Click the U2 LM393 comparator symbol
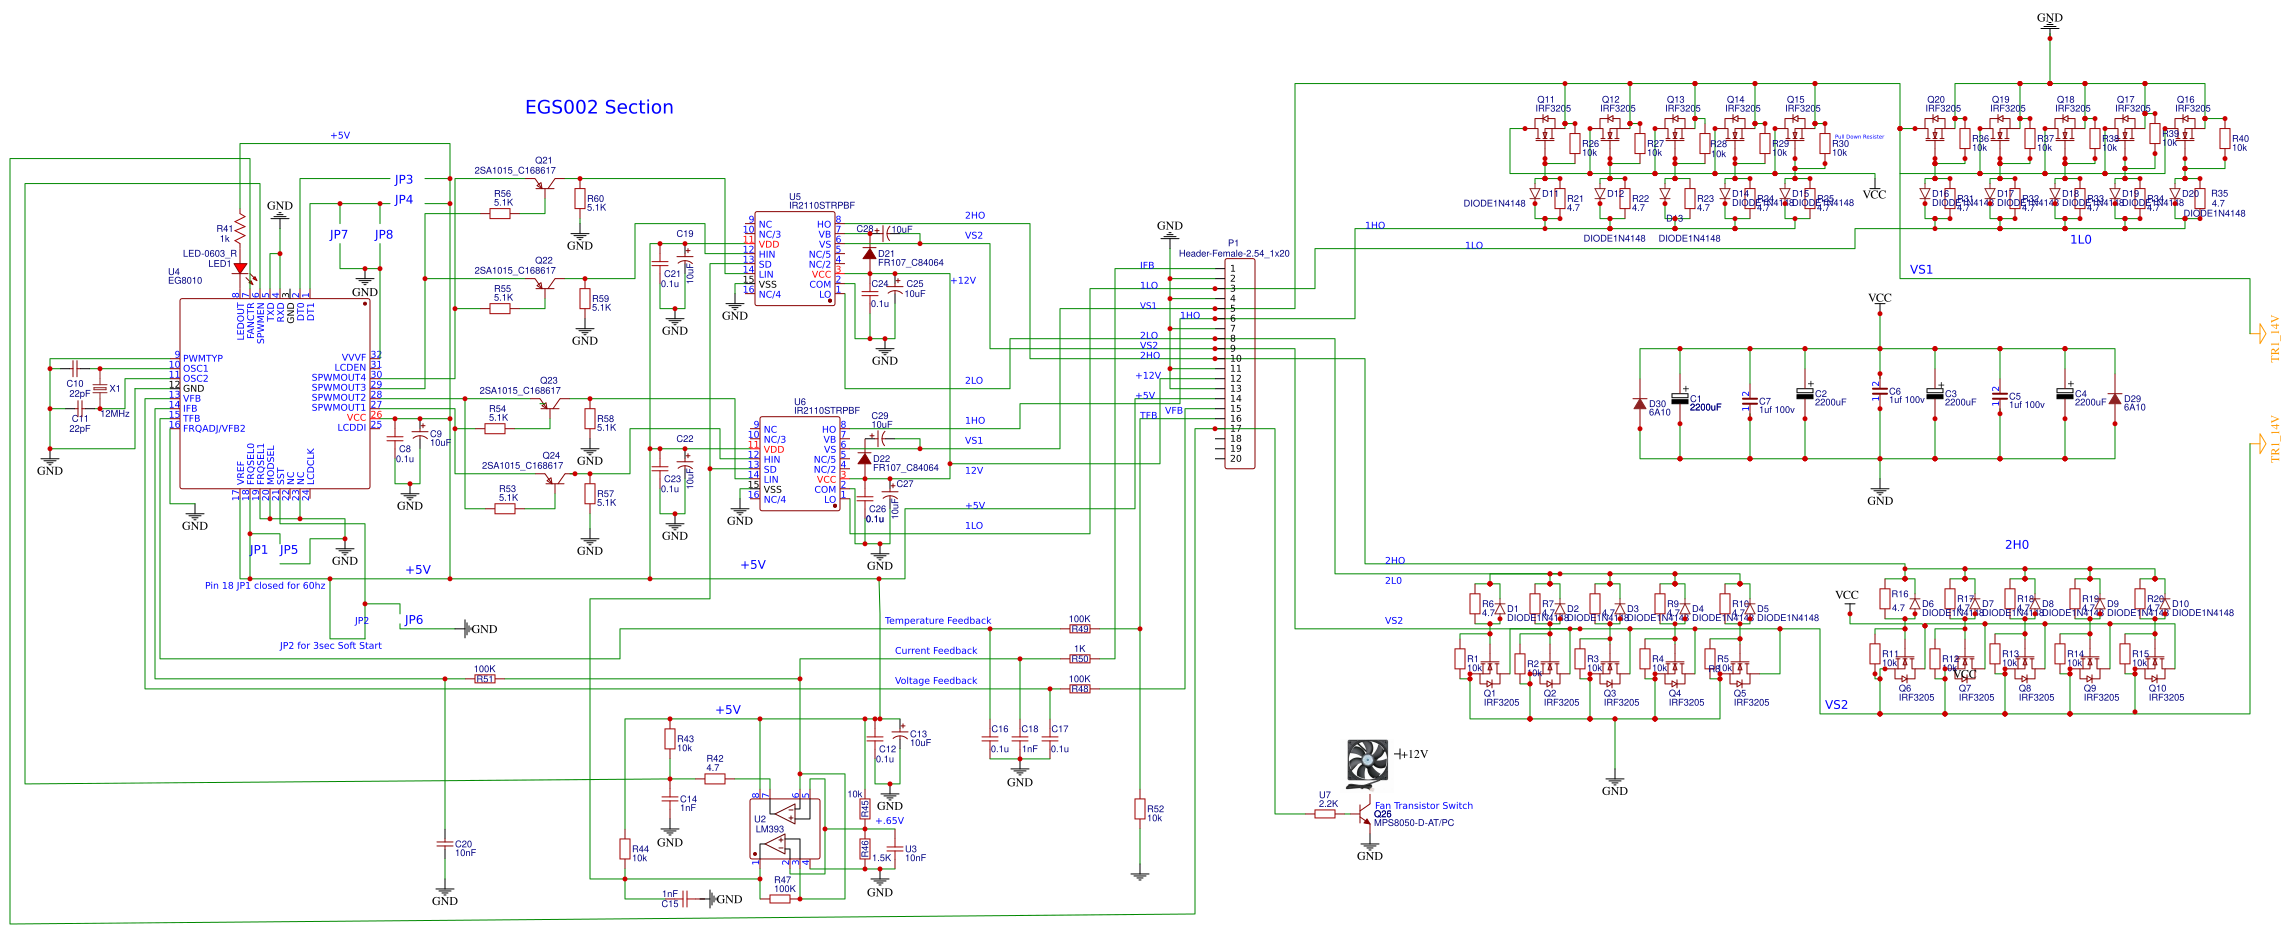Image resolution: width=2293 pixels, height=934 pixels. click(x=786, y=828)
